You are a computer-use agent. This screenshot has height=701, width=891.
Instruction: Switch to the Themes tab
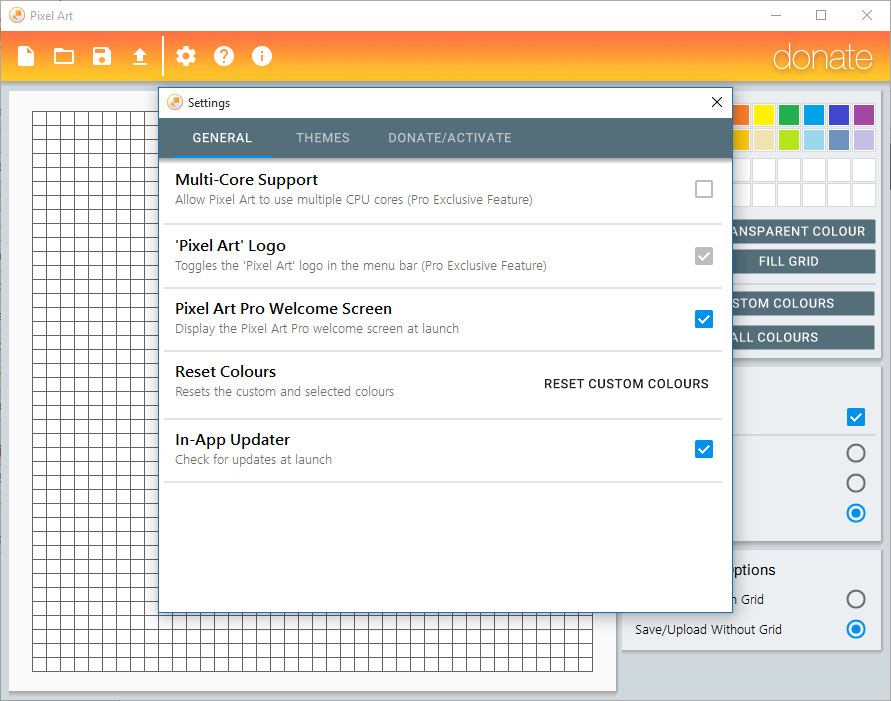(323, 137)
